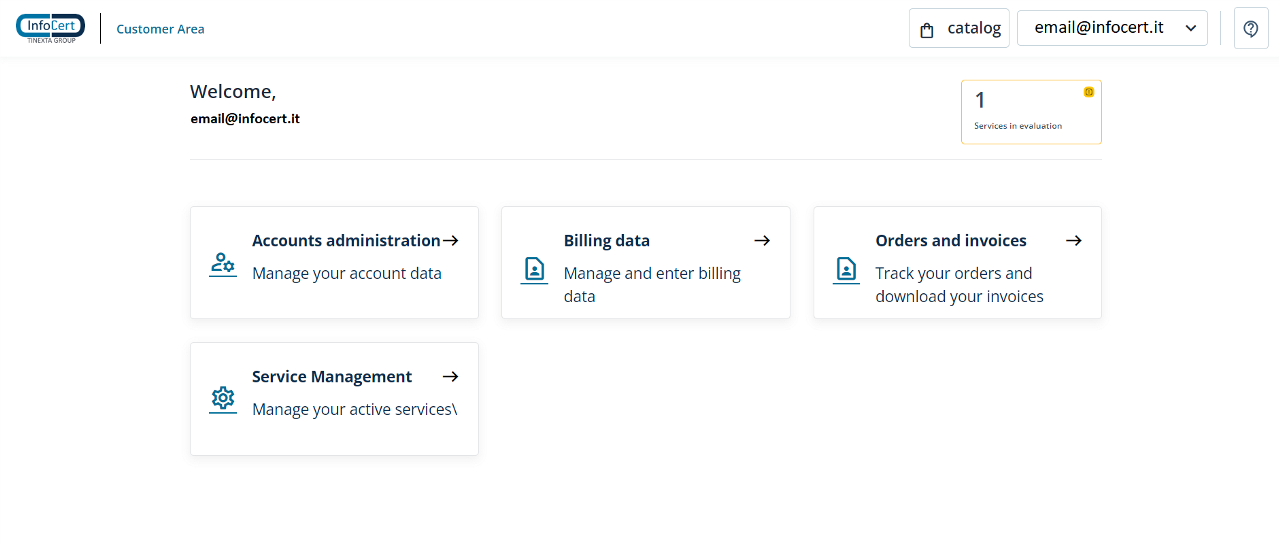This screenshot has width=1280, height=544.
Task: Click the Accounts administration user-gear icon
Action: pos(222,264)
